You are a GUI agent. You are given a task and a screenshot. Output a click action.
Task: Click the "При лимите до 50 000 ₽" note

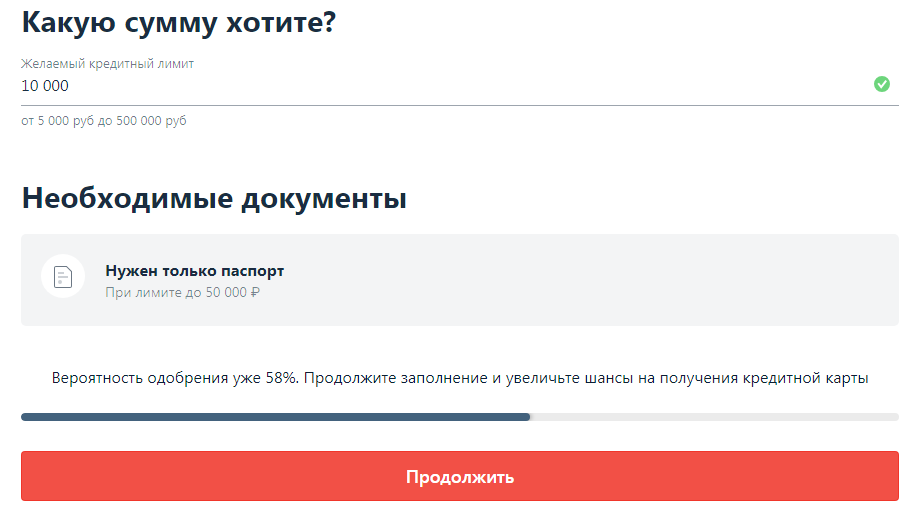183,293
